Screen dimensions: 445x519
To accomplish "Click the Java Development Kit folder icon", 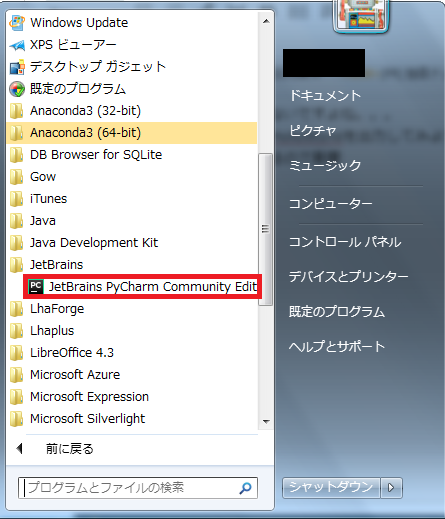I will 16,243.
